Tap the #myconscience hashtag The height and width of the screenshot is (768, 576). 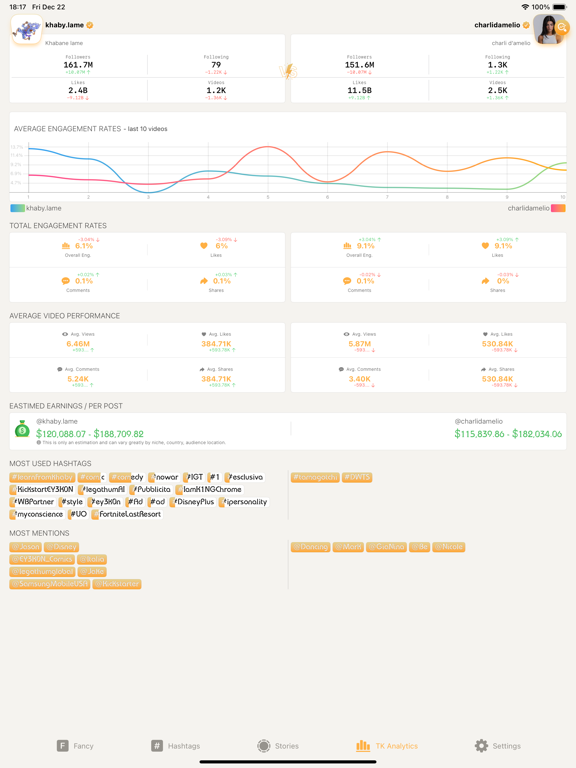[37, 514]
